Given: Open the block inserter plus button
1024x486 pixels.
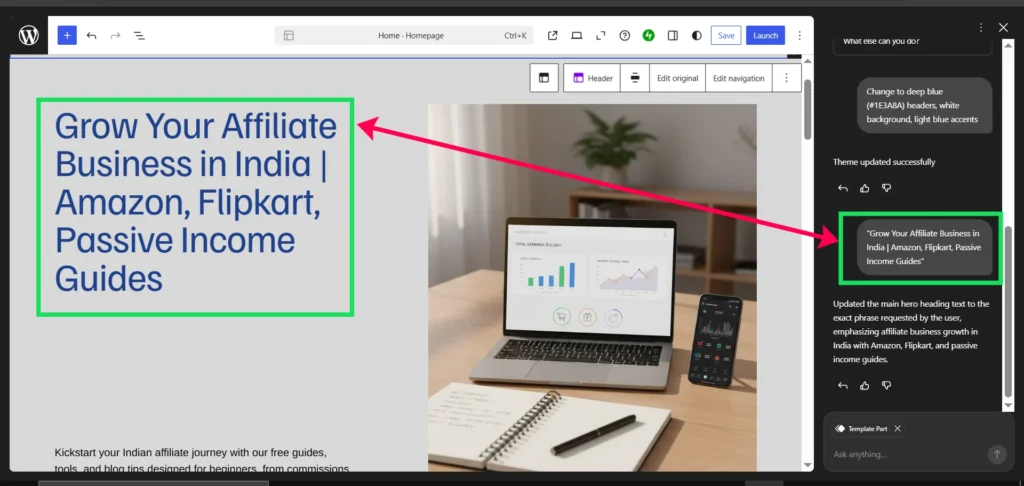Looking at the screenshot, I should pos(67,35).
